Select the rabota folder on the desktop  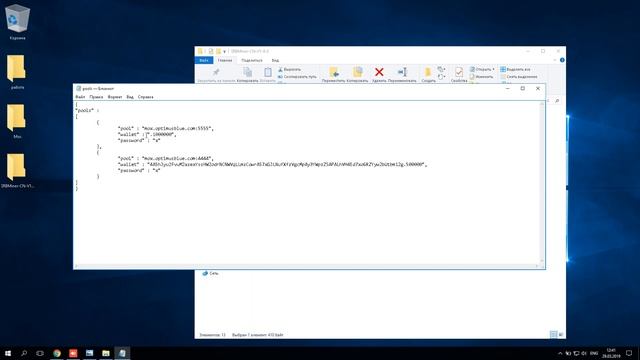pyautogui.click(x=17, y=72)
